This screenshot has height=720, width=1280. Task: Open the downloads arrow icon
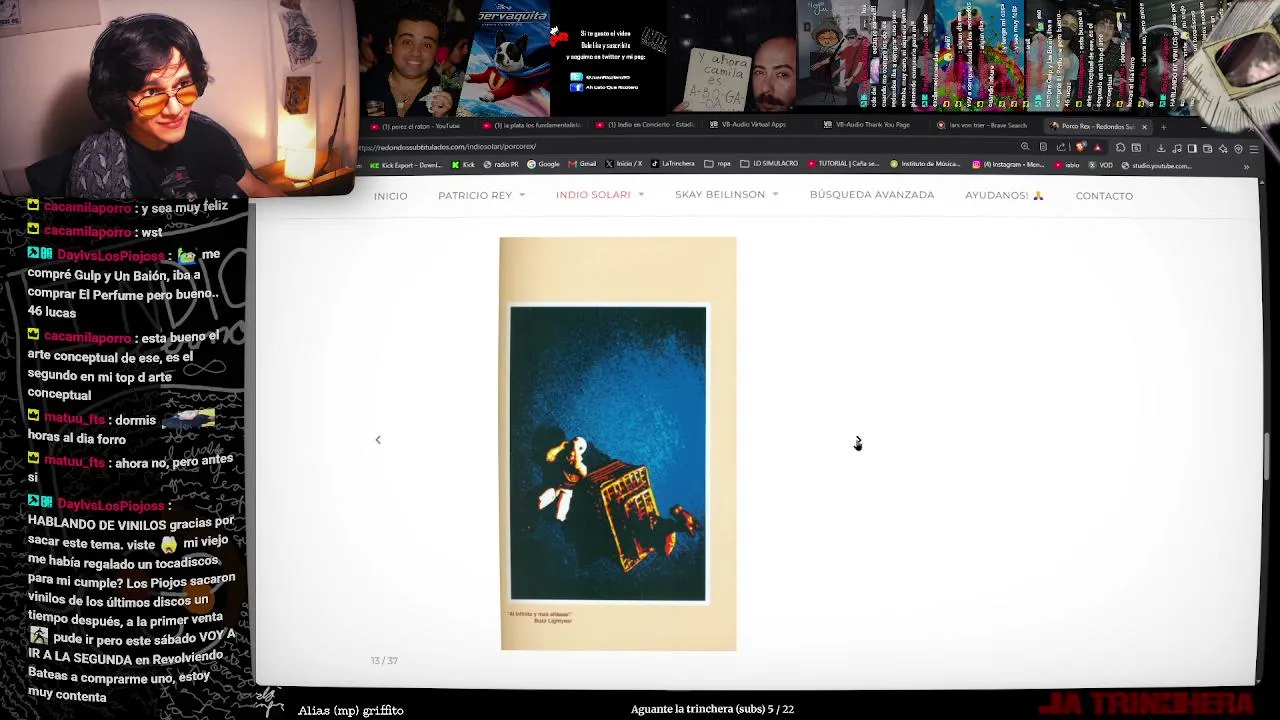(x=1161, y=148)
